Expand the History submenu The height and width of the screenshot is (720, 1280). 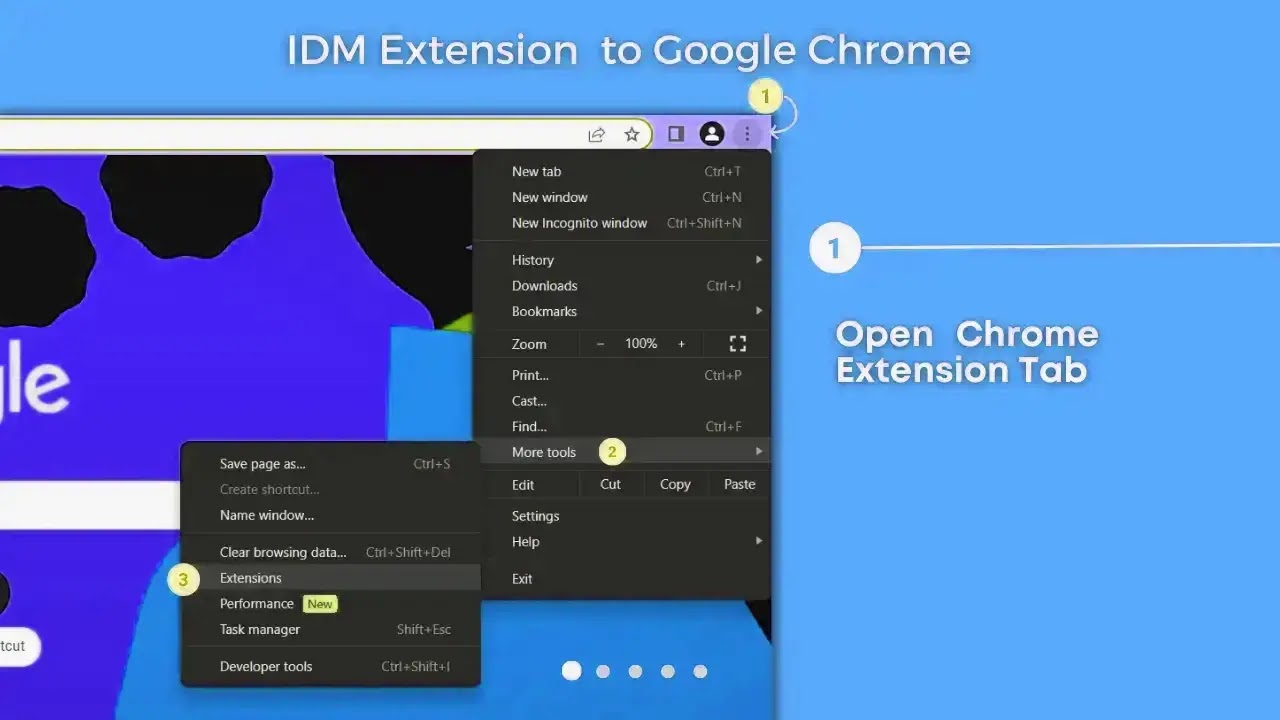point(622,260)
